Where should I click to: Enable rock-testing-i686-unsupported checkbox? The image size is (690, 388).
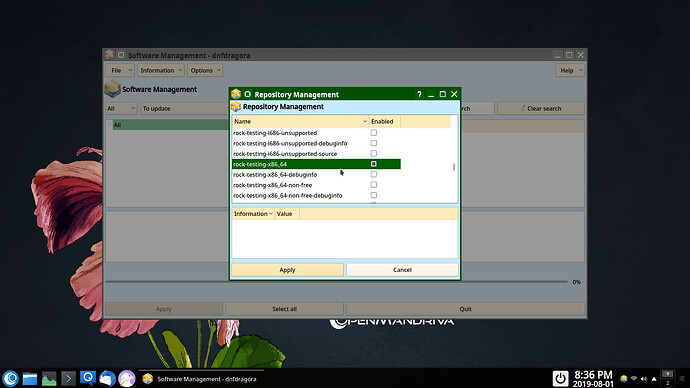374,132
